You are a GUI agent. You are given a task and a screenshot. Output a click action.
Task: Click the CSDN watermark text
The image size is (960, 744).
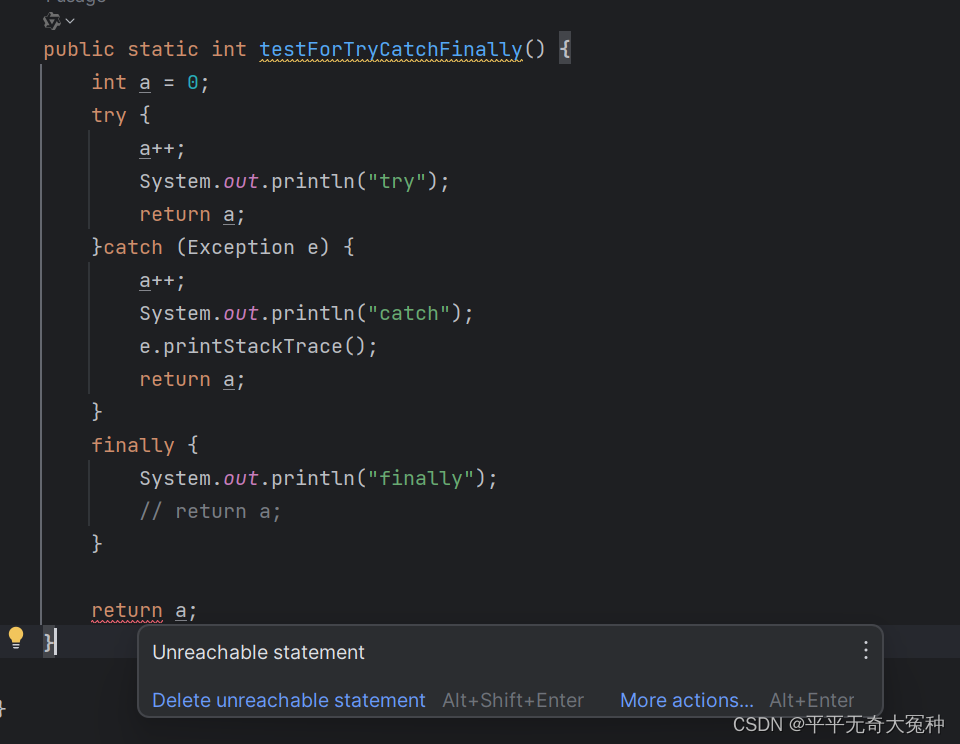pos(840,724)
